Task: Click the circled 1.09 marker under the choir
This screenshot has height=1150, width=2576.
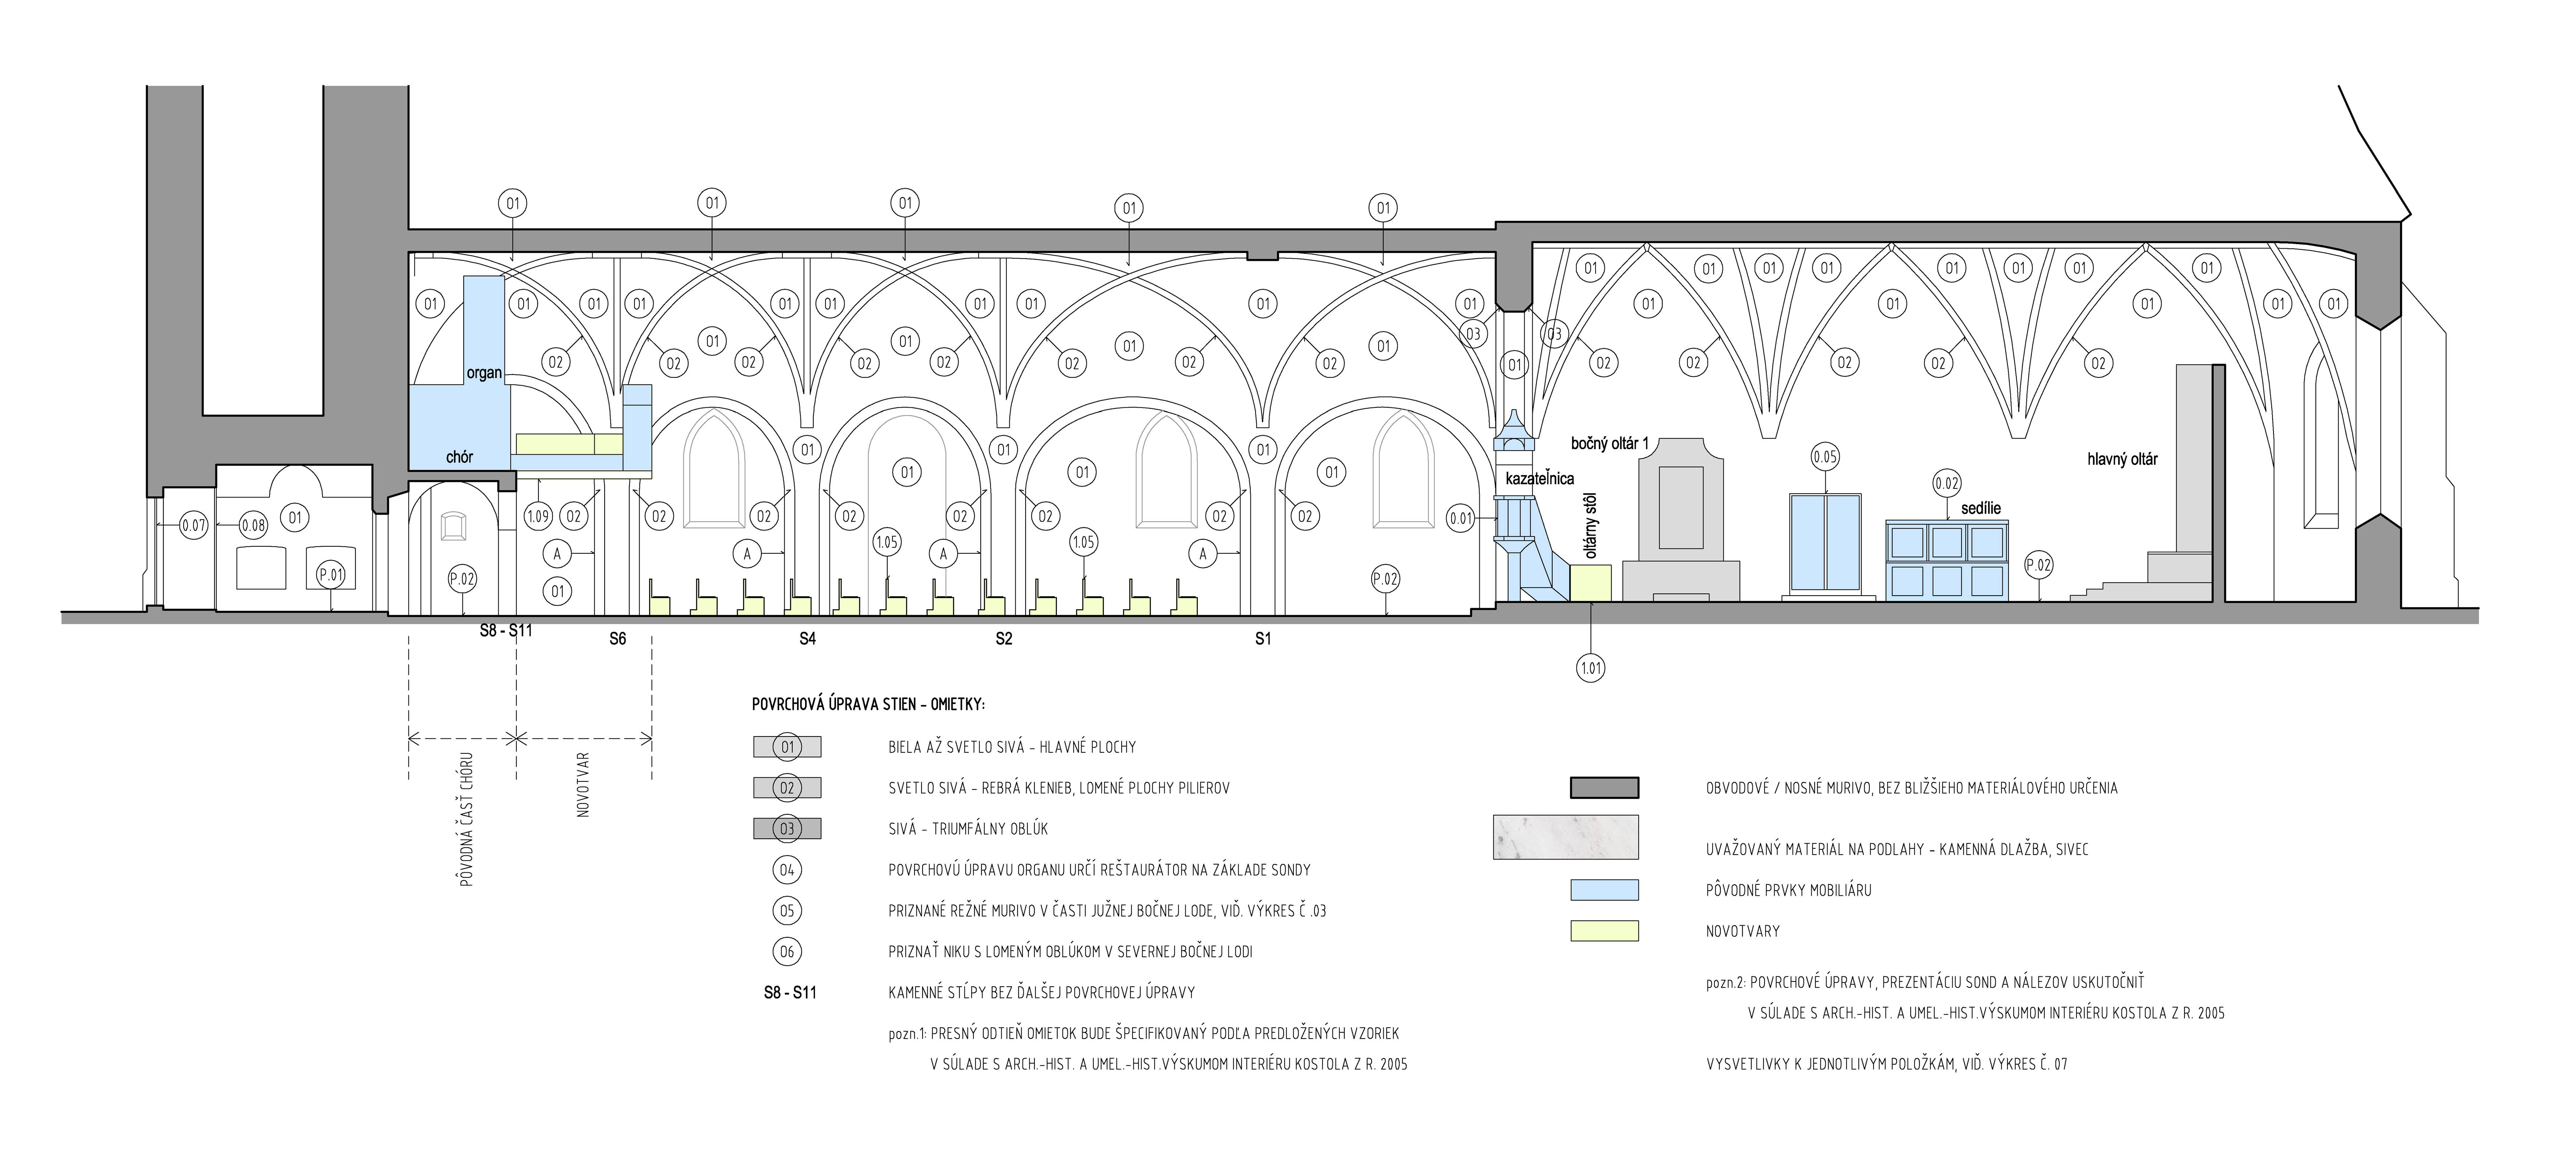Action: coord(538,517)
